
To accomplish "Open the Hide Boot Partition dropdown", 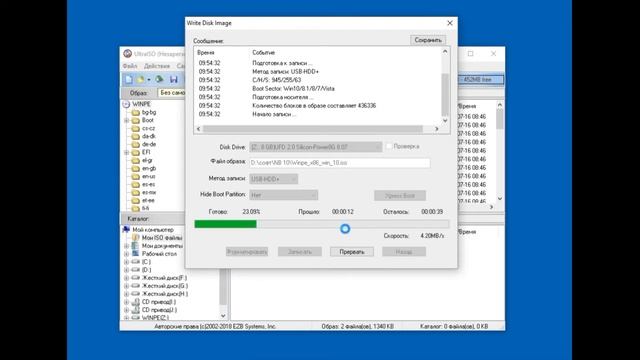I will 283,195.
